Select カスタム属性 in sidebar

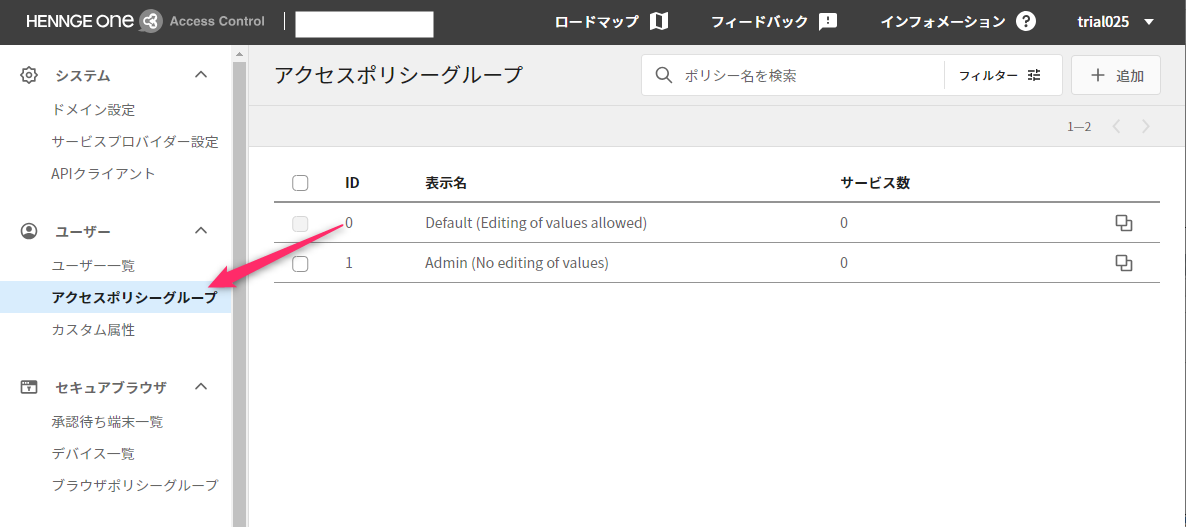click(93, 329)
